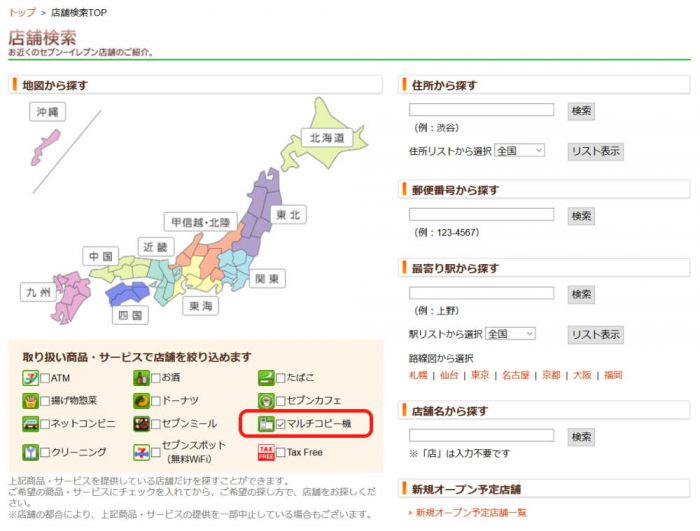This screenshot has width=700, height=531.
Task: Focus the nearest station input field
Action: 482,293
